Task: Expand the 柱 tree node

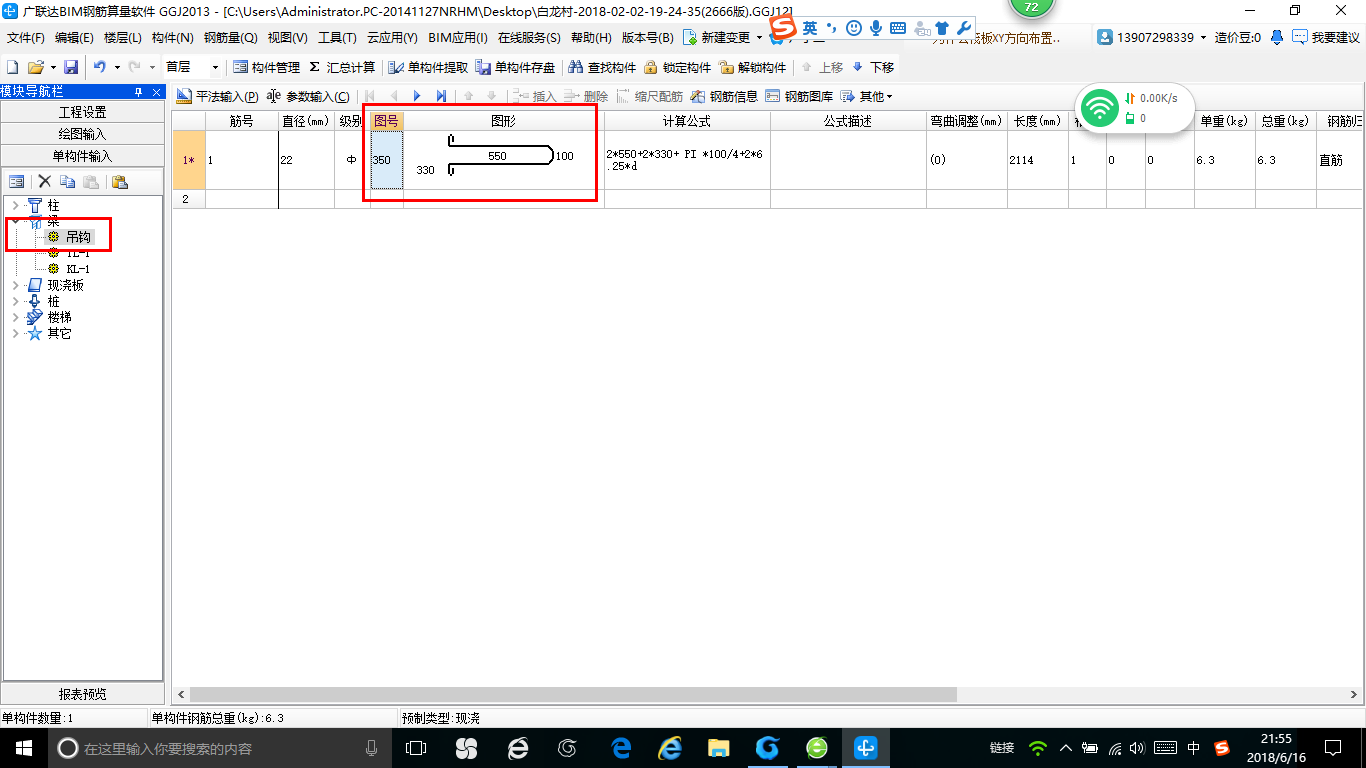Action: (15, 205)
